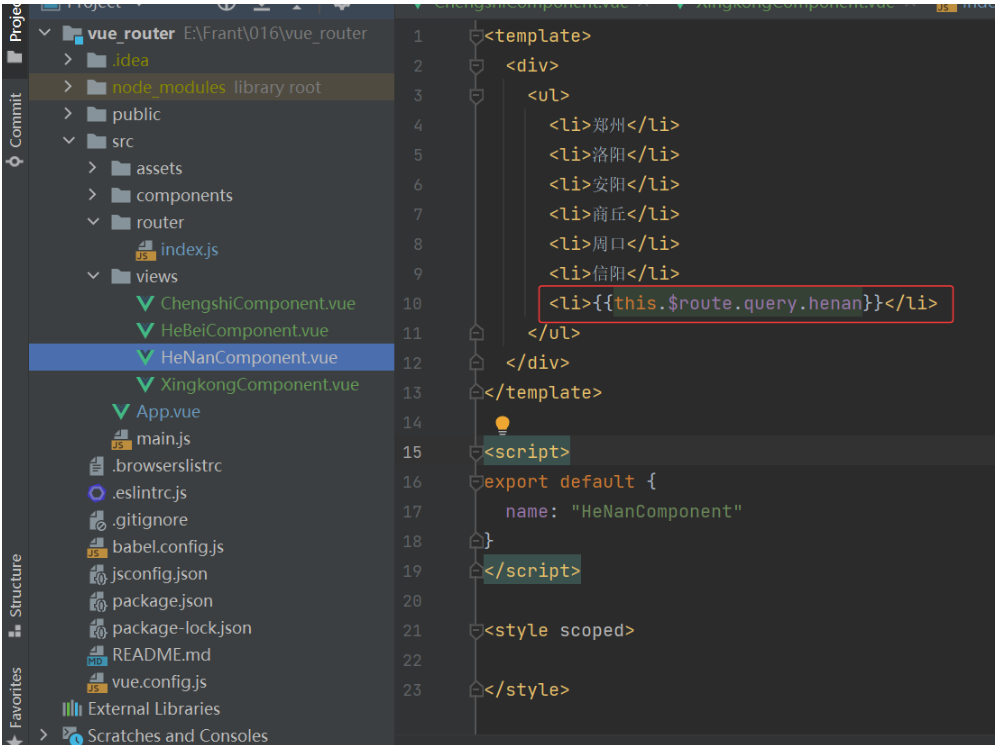Click the Scratches and Consoles icon
The height and width of the screenshot is (745, 995).
pyautogui.click(x=72, y=735)
